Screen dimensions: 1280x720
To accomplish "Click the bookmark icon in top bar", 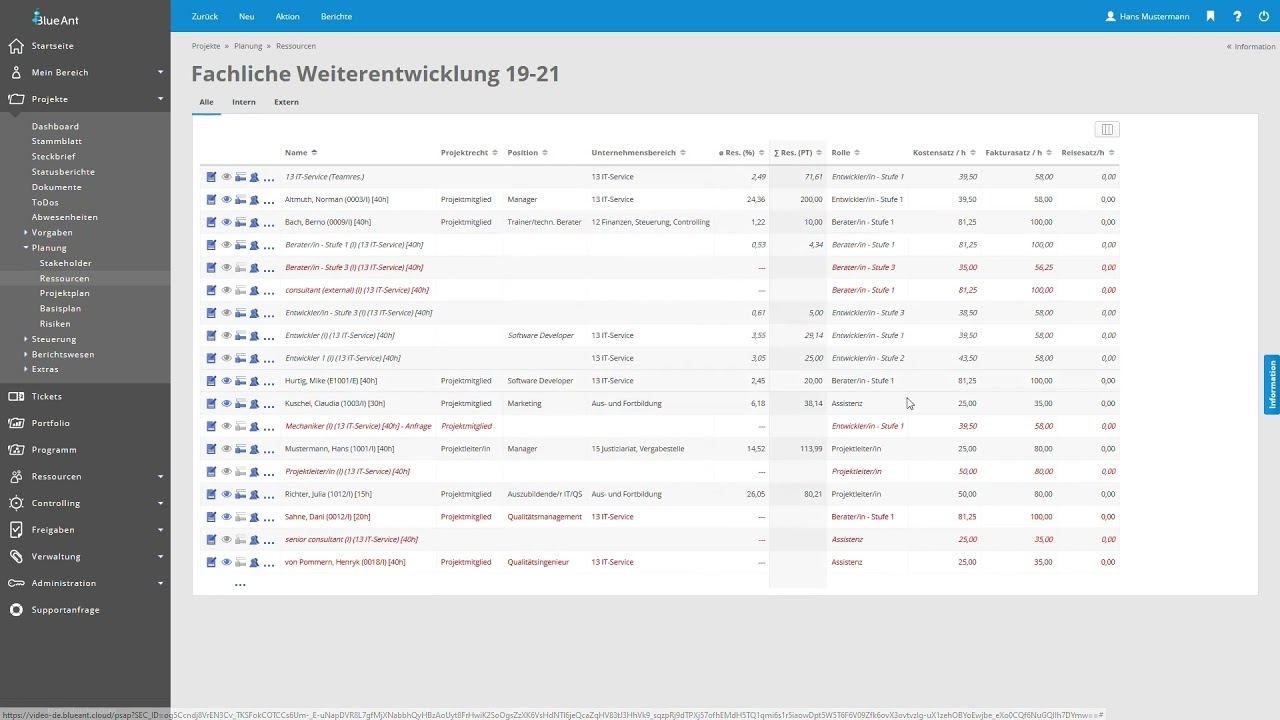I will (x=1210, y=16).
